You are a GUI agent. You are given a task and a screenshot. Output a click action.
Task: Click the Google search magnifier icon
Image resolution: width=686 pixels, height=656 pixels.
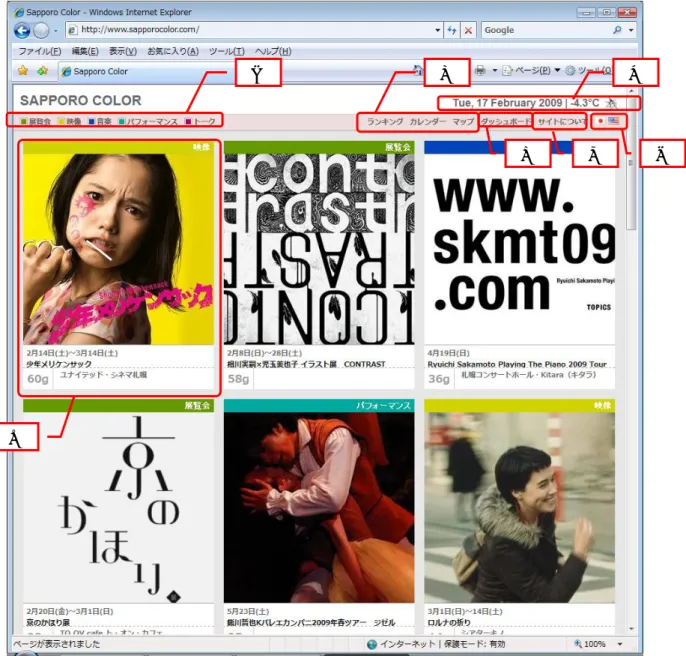tap(617, 30)
